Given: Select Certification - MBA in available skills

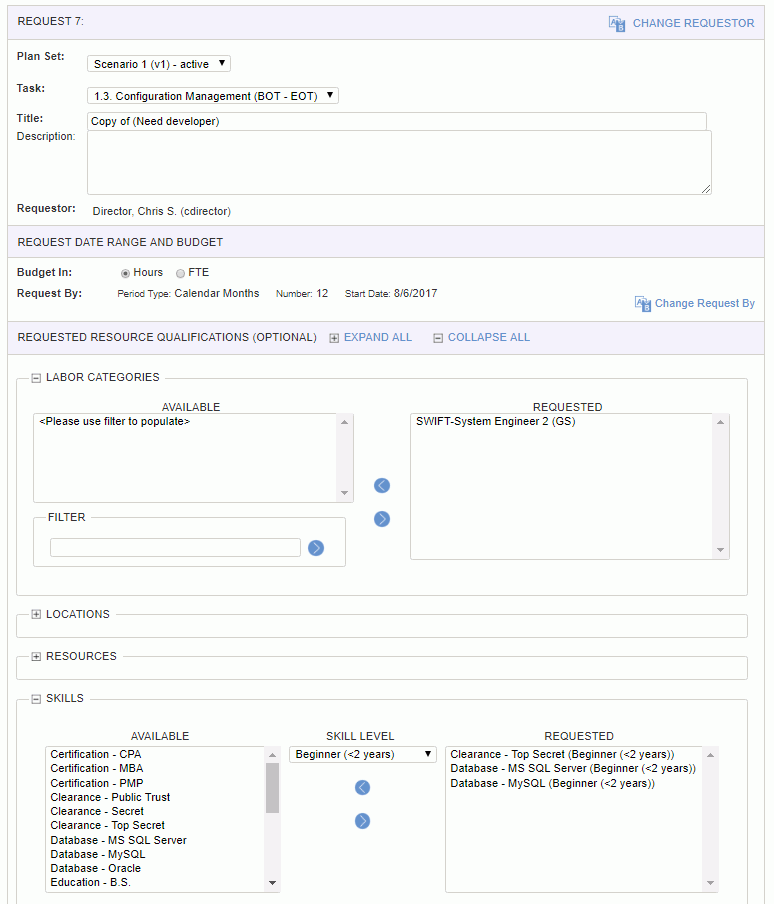Looking at the screenshot, I should click(97, 769).
